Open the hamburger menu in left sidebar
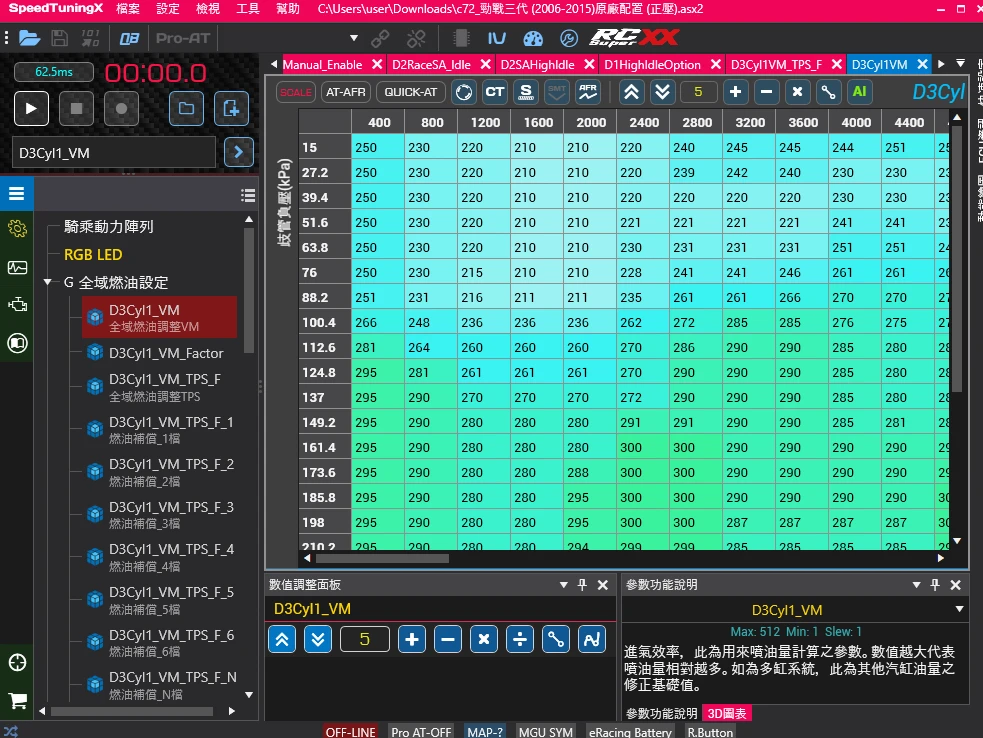Viewport: 983px width, 738px height. click(x=17, y=193)
